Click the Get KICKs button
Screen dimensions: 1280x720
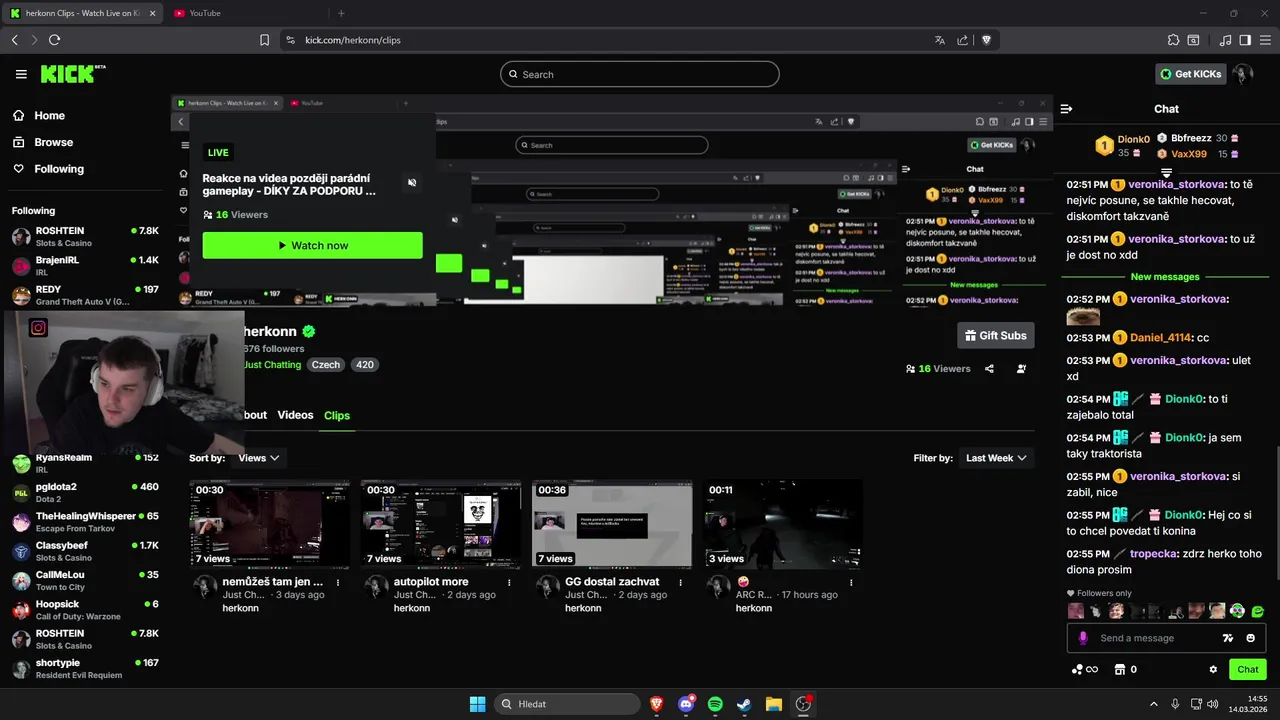tap(1190, 74)
